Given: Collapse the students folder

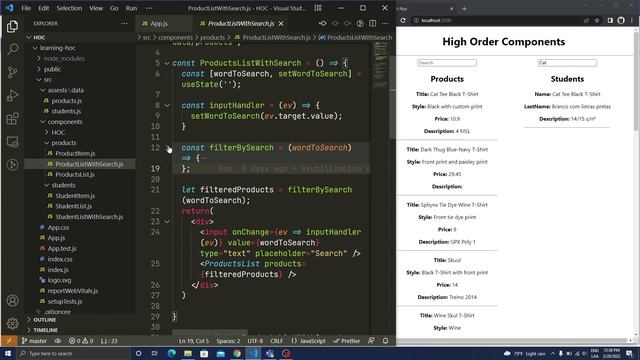Looking at the screenshot, I should tap(80, 185).
